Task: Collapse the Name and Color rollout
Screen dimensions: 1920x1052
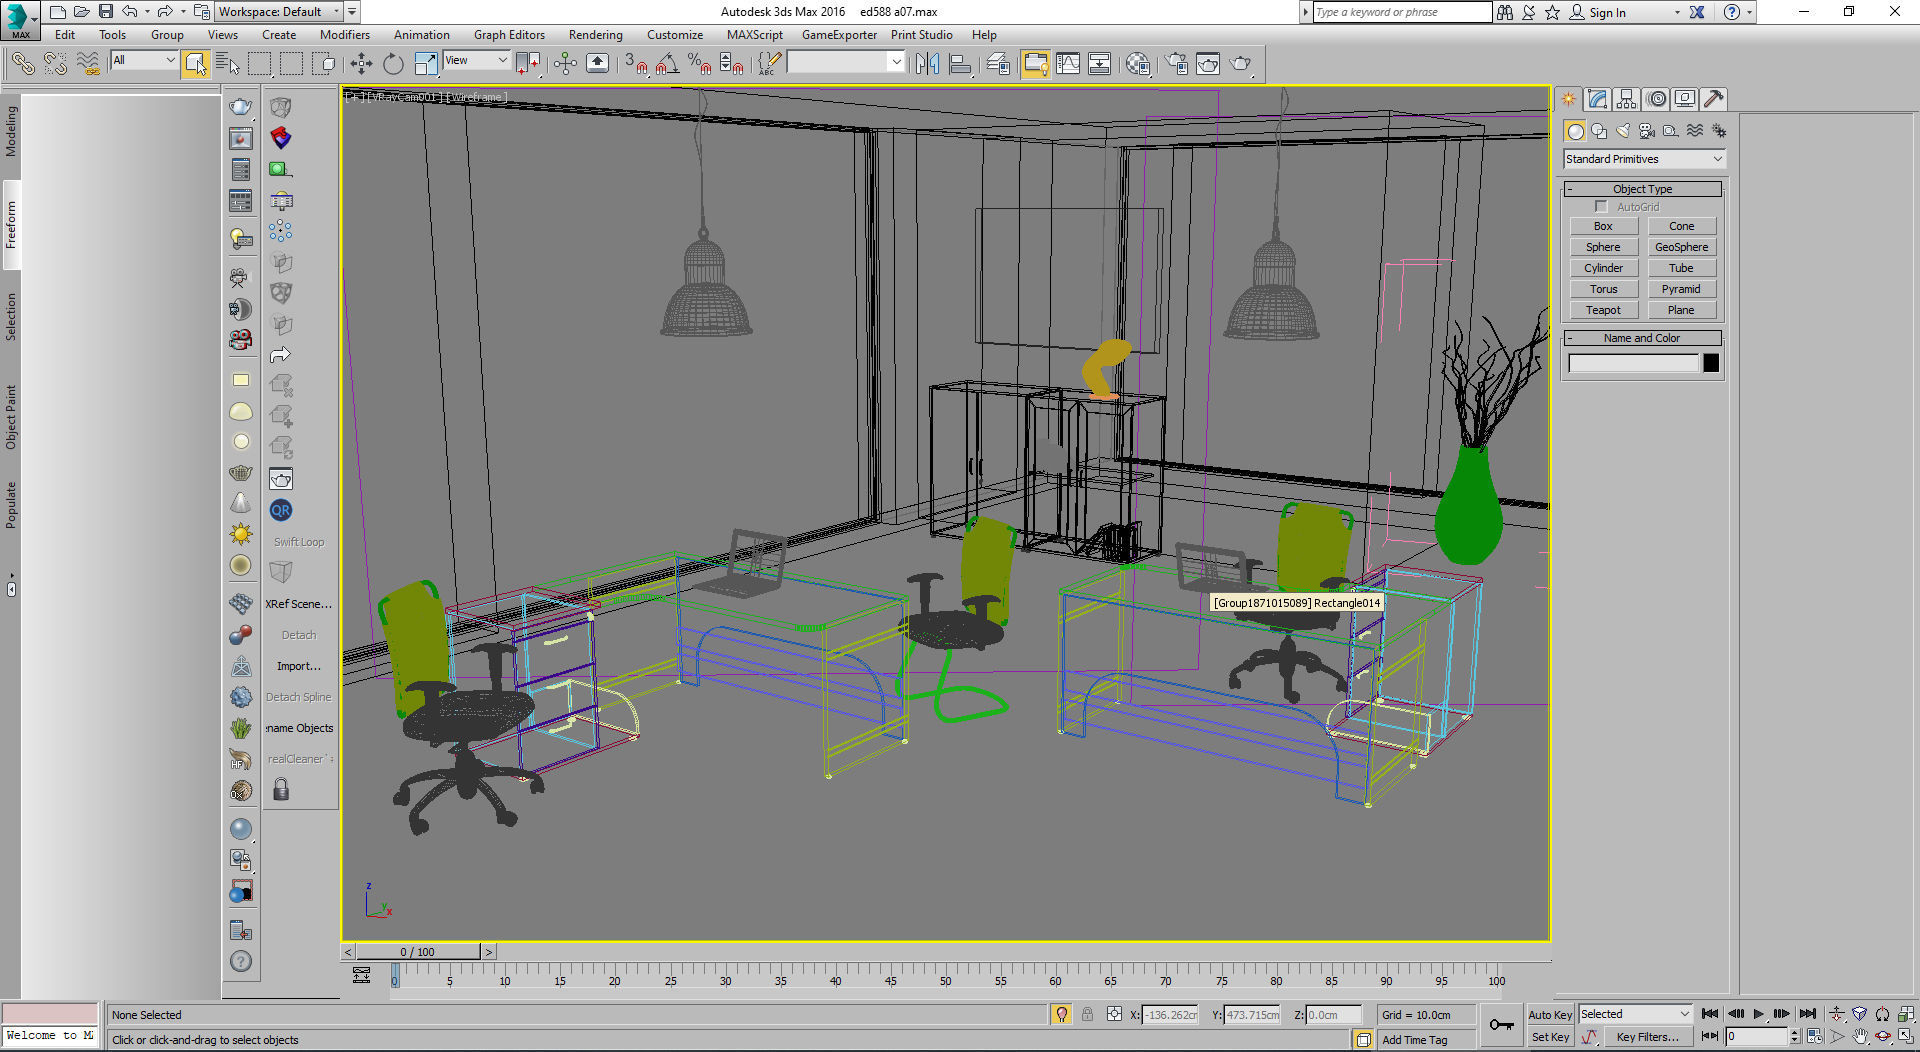Action: click(x=1642, y=338)
